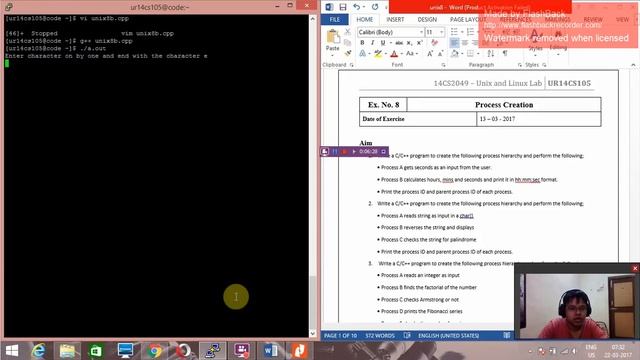Open the Borders button
This screenshot has width=640, height=360.
pos(470,53)
